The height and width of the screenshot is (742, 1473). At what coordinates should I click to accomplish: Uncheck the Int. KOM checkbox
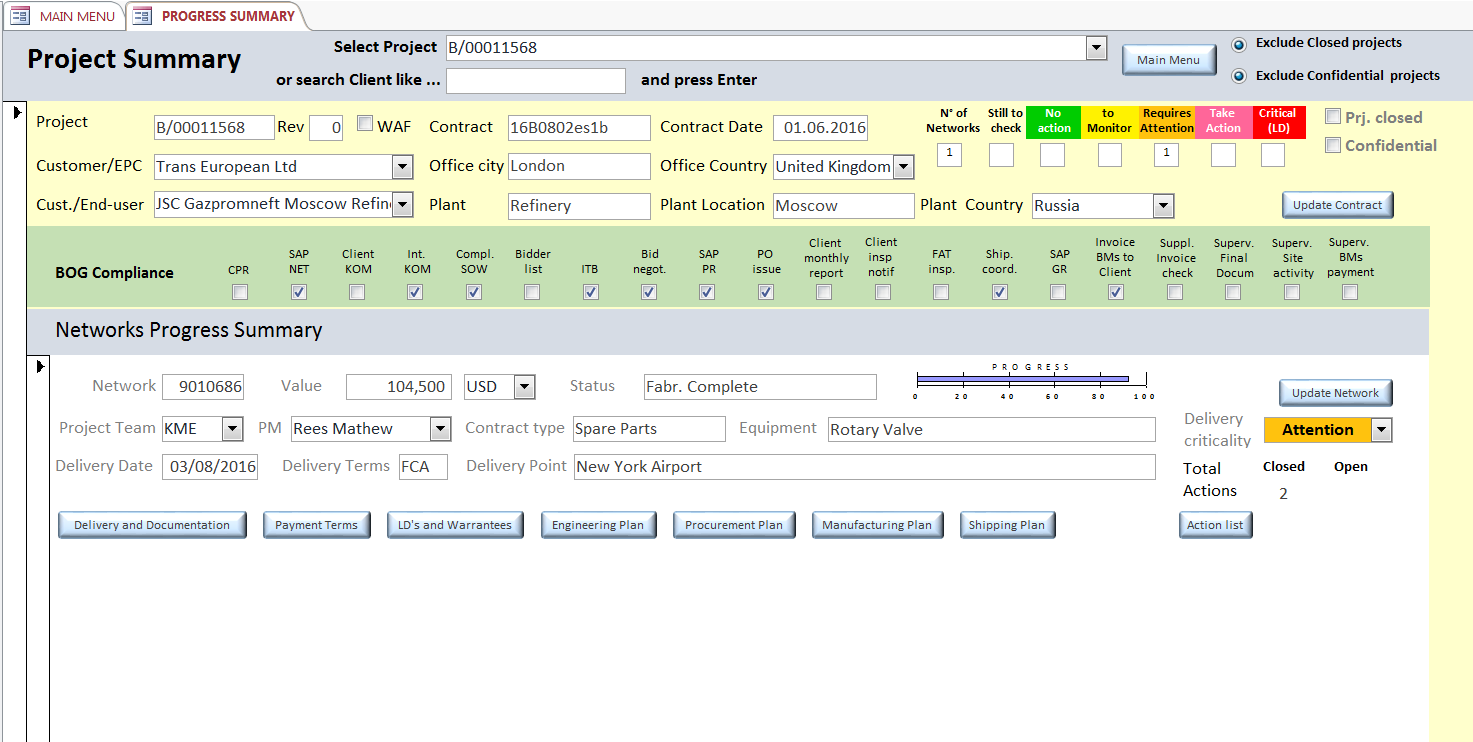coord(415,292)
